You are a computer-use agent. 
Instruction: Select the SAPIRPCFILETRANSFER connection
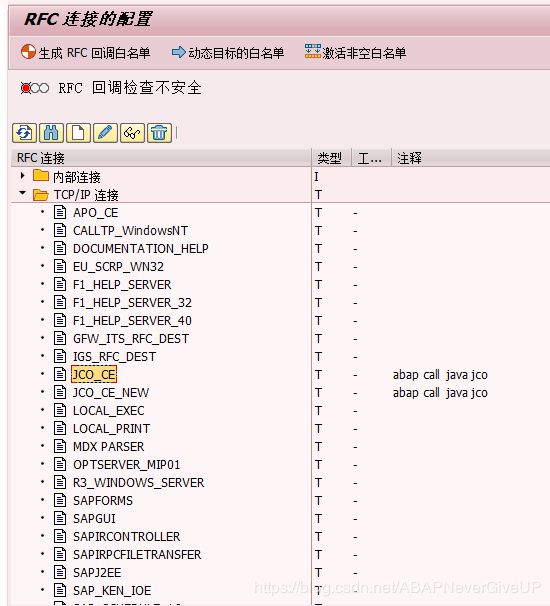click(137, 555)
